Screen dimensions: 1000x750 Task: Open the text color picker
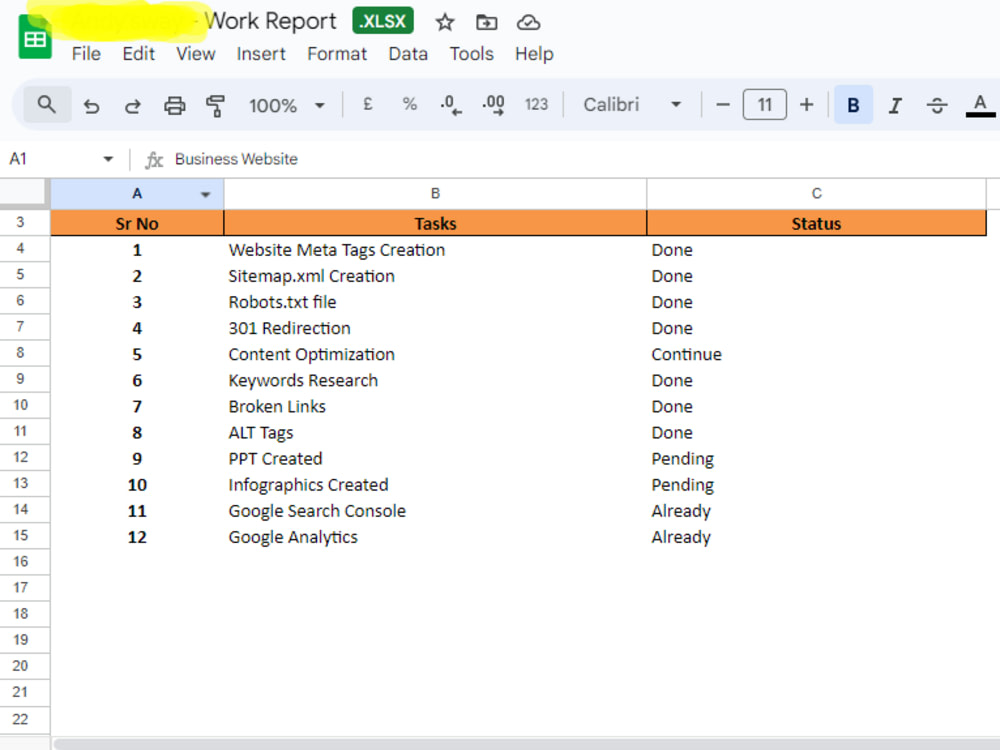980,105
